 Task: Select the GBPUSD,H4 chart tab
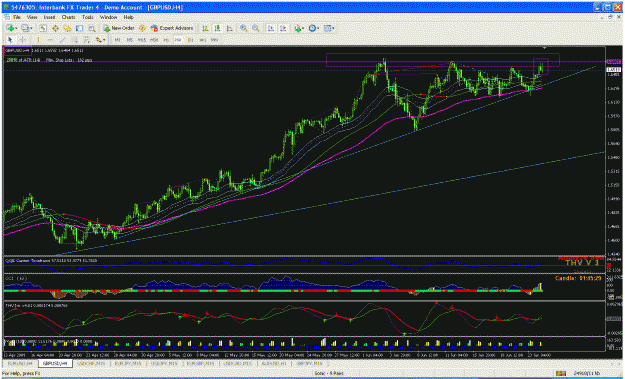tap(56, 363)
